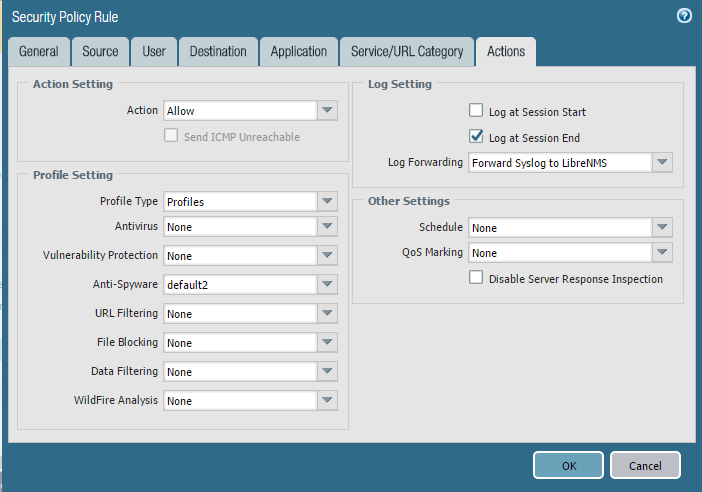Confirm rule with OK button
The image size is (702, 492).
click(x=569, y=466)
